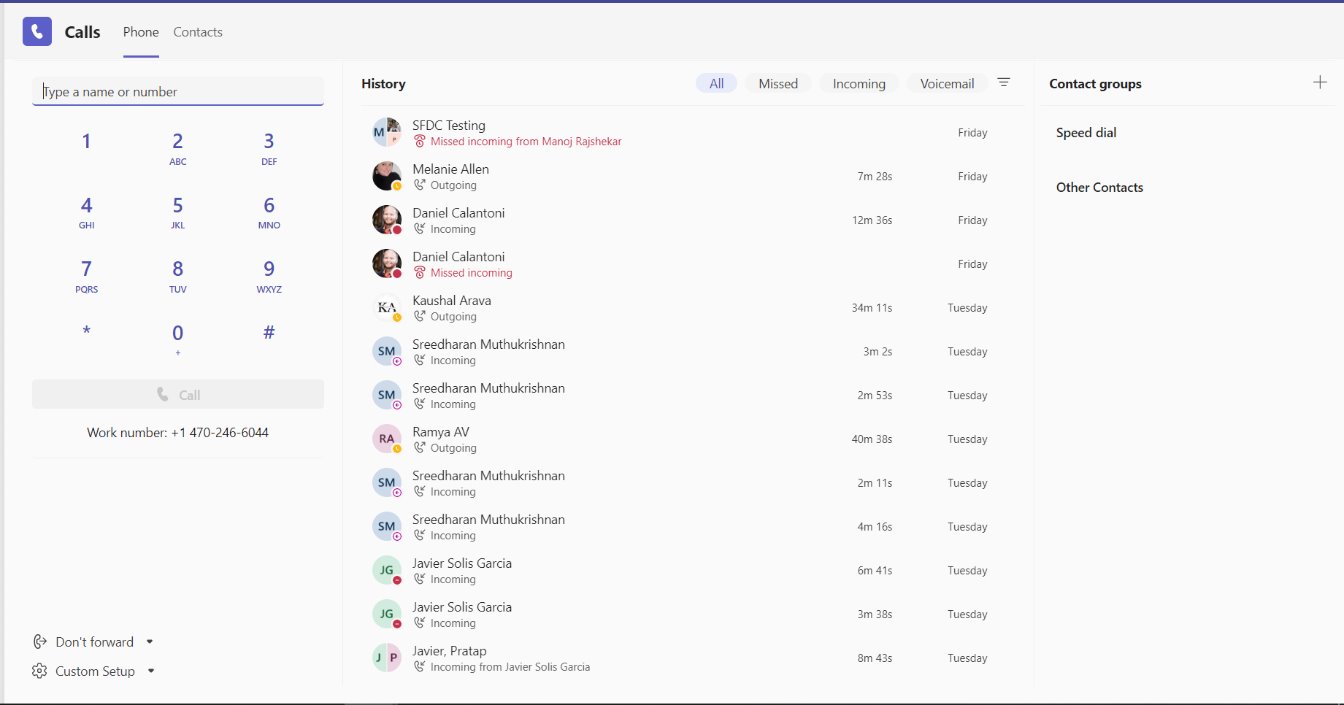Open the history filter icon next to Voicemail
Image resolution: width=1344 pixels, height=705 pixels.
click(x=1004, y=83)
